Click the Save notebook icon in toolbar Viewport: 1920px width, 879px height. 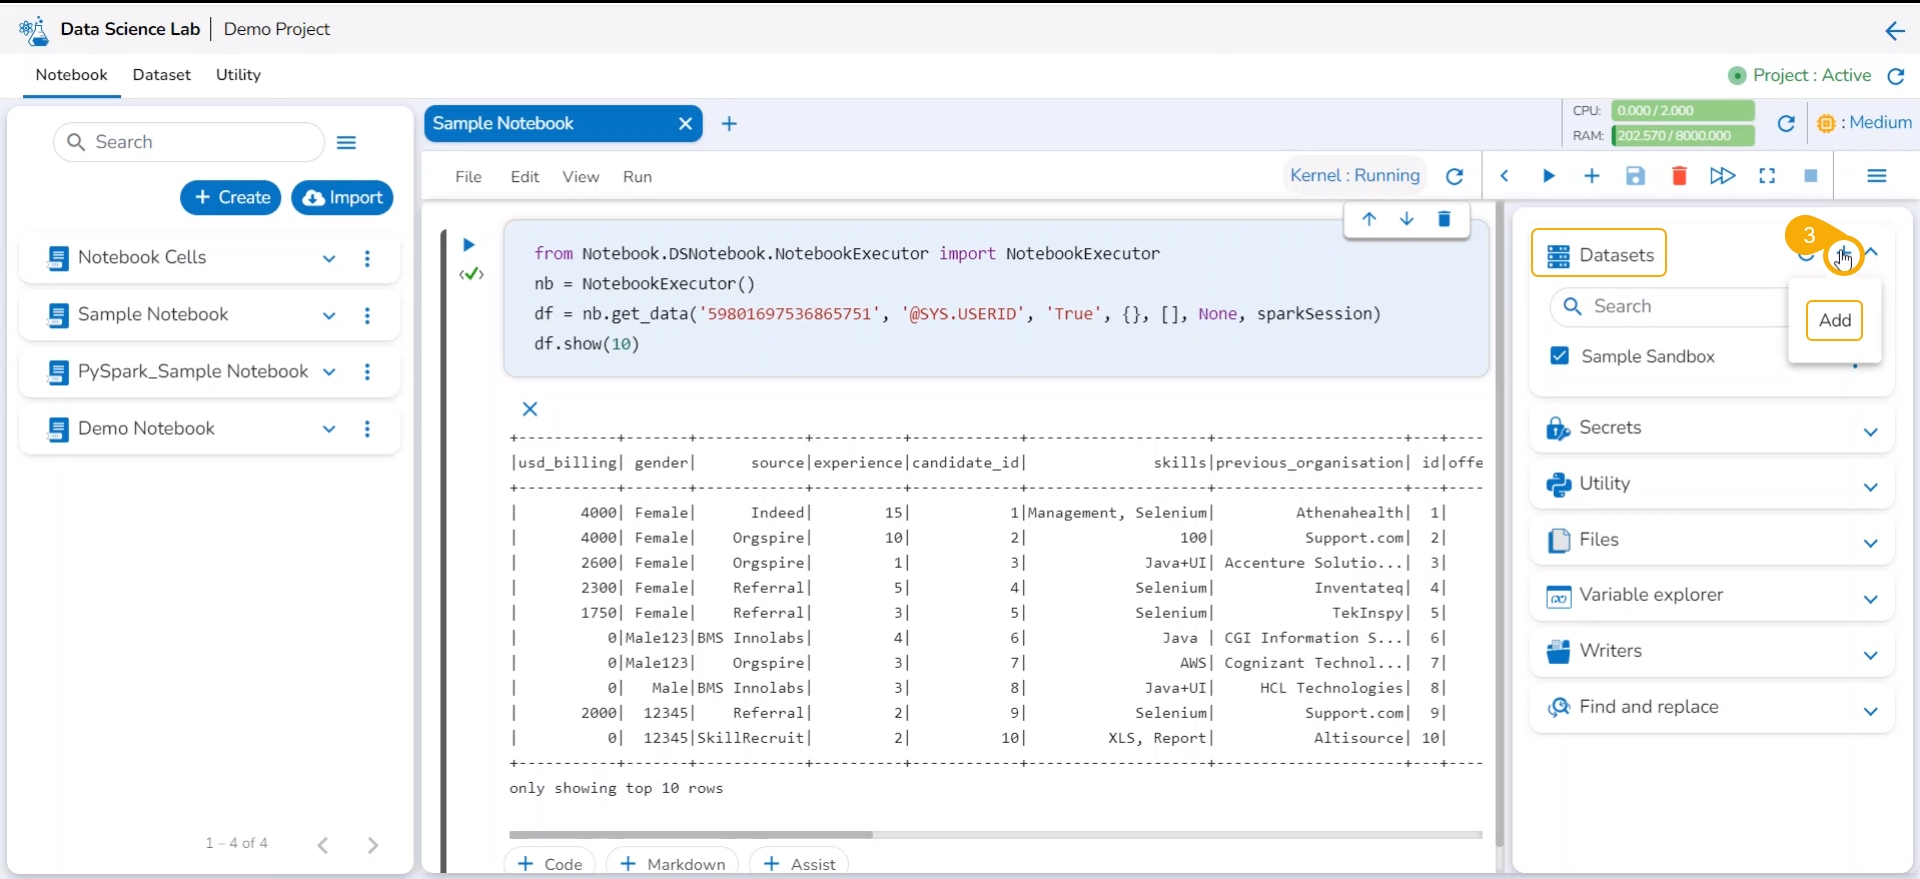(x=1635, y=176)
